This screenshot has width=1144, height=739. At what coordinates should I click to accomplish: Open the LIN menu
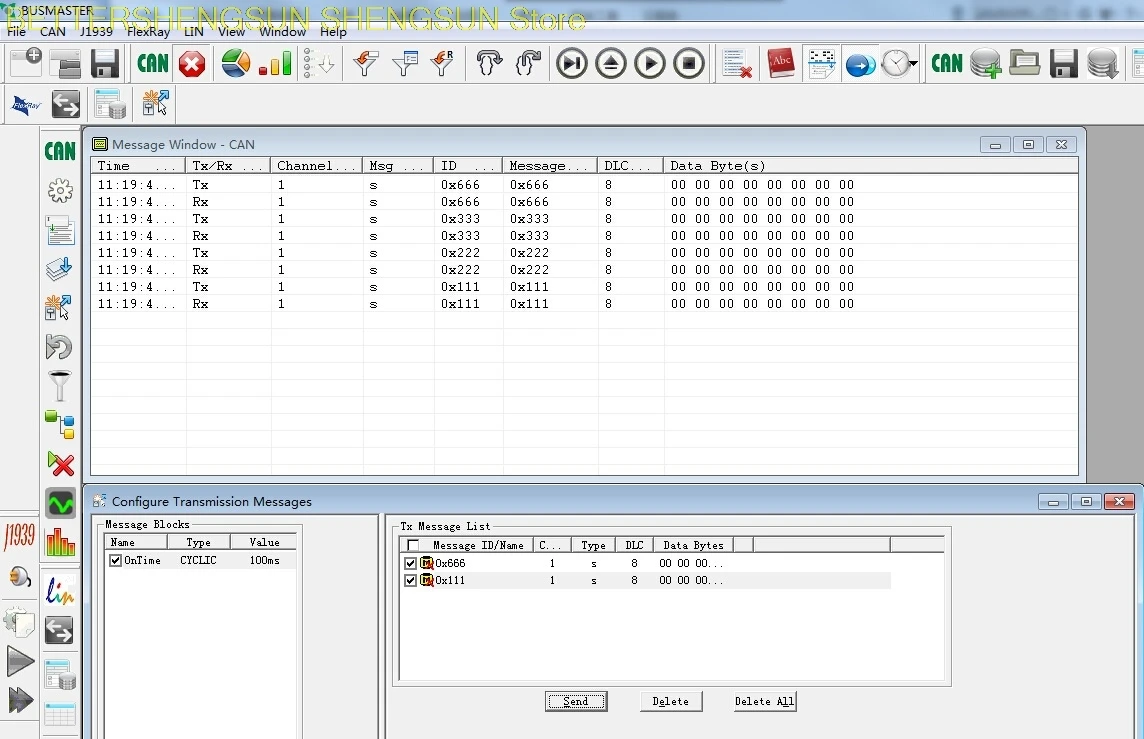[x=193, y=31]
